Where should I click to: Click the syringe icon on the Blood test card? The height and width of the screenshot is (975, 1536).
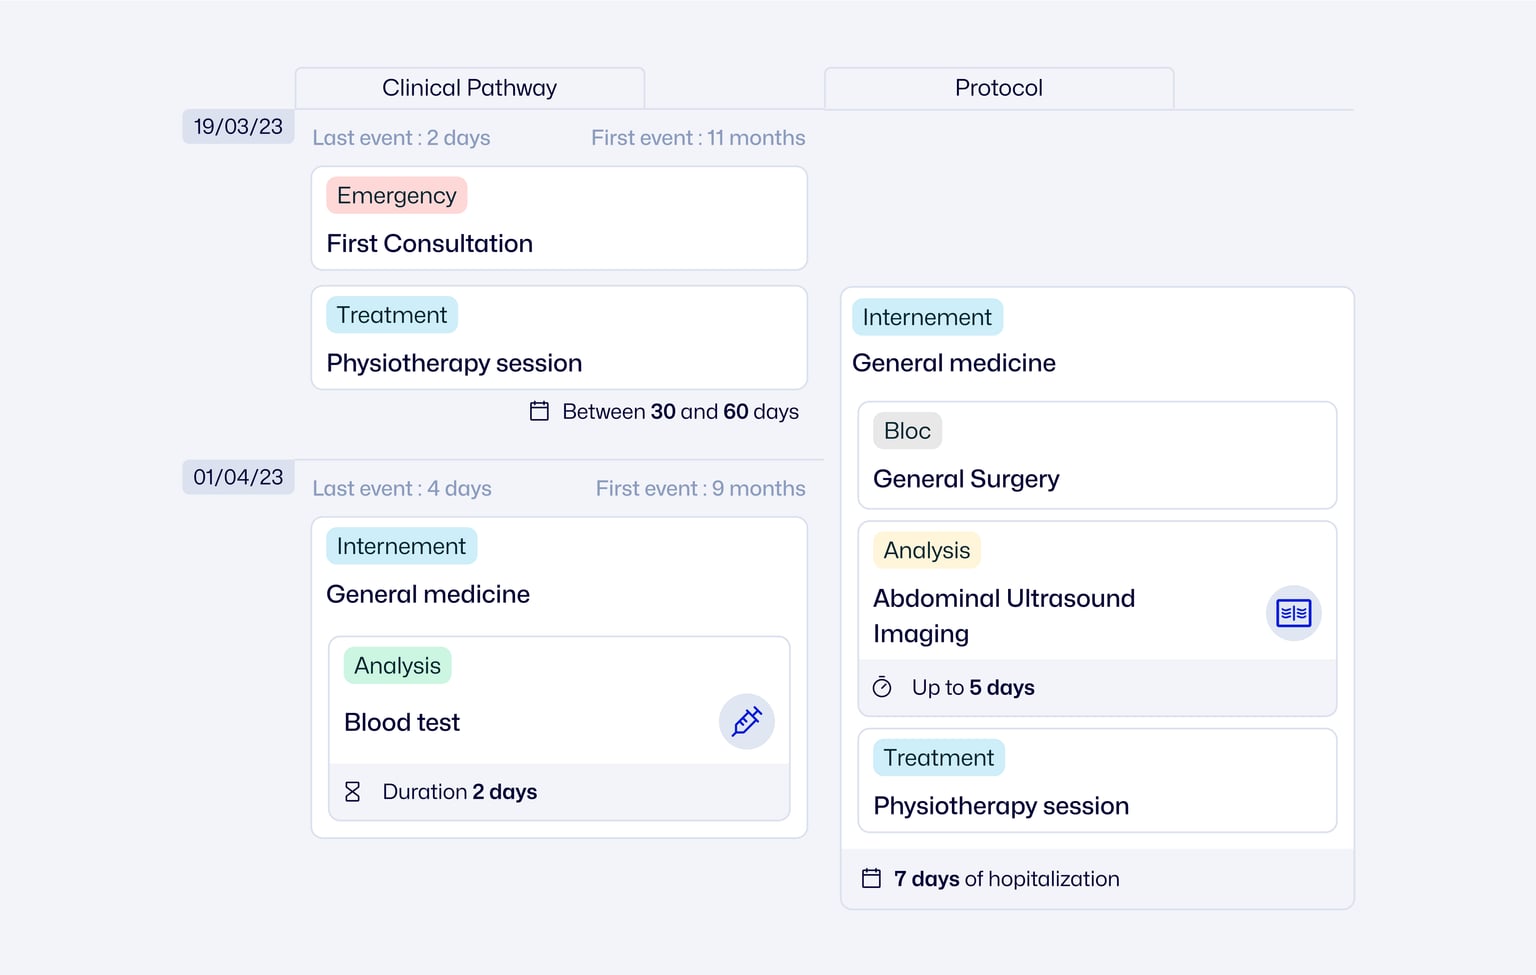[x=746, y=721]
